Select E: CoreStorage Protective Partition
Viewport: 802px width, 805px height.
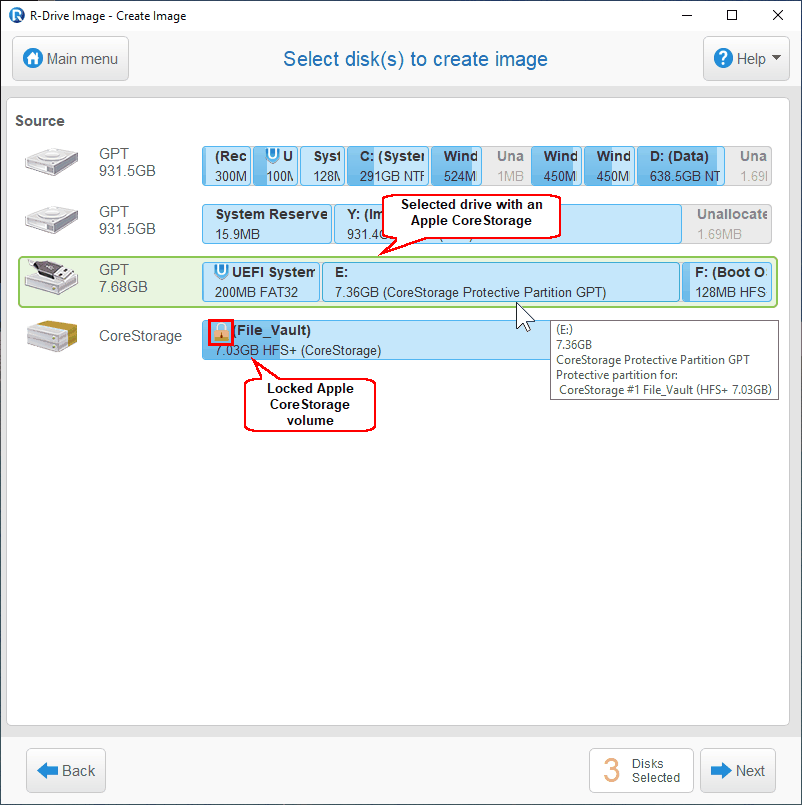click(501, 282)
